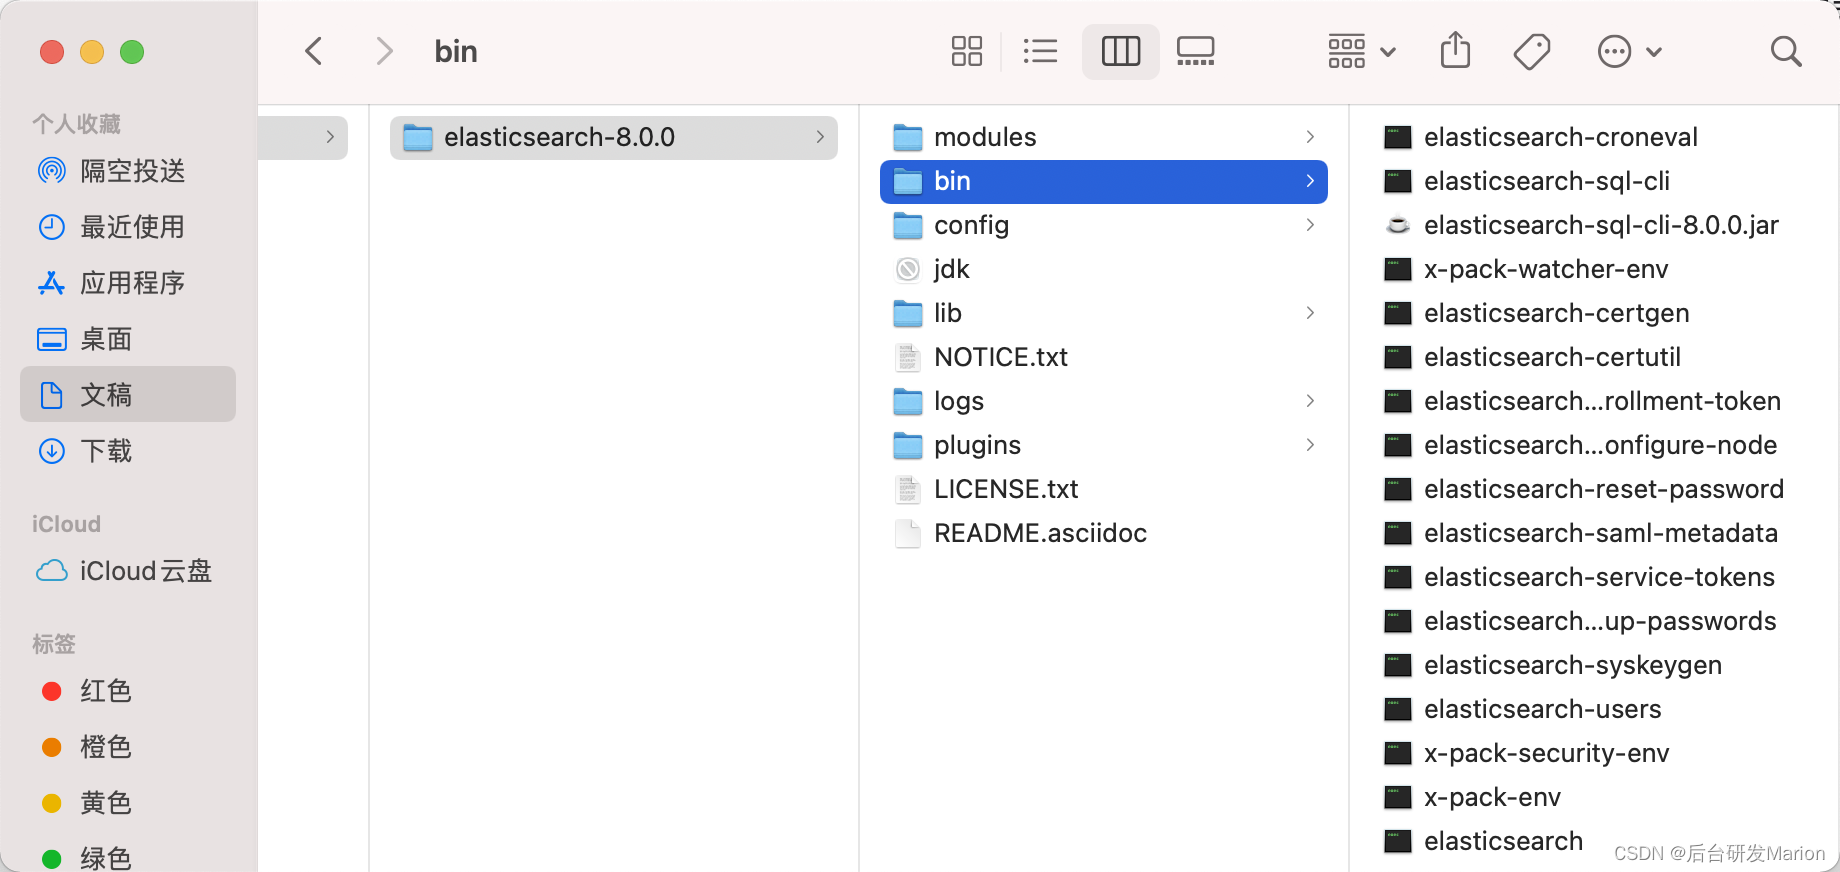Open 隔空投送 (AirDrop) in sidebar

[128, 171]
